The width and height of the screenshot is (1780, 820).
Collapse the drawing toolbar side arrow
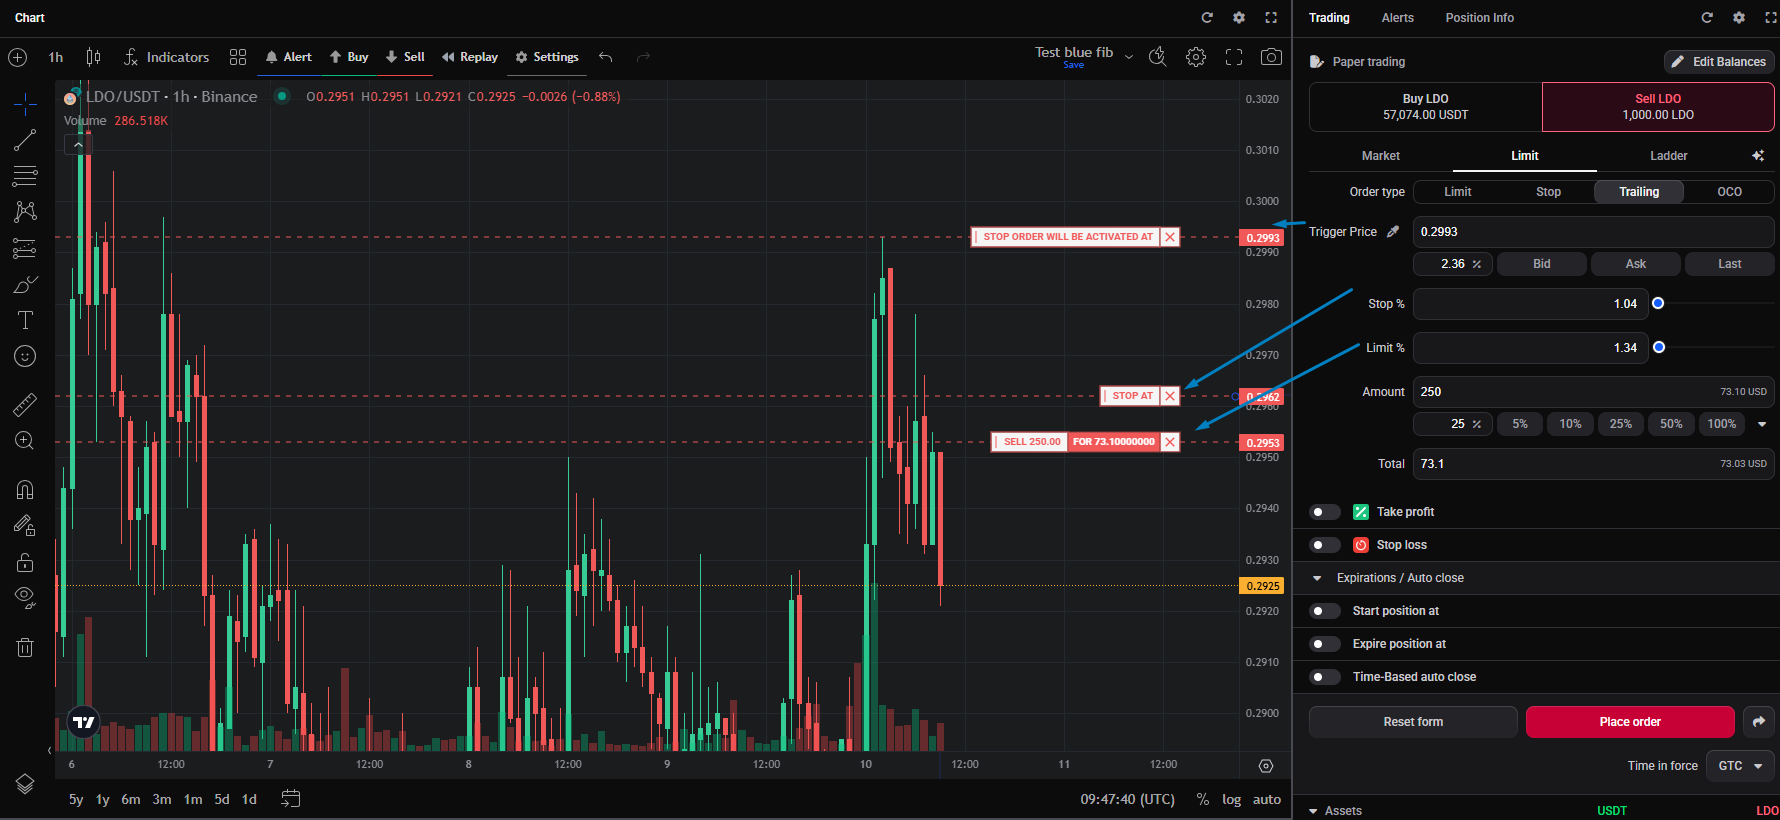(x=49, y=750)
